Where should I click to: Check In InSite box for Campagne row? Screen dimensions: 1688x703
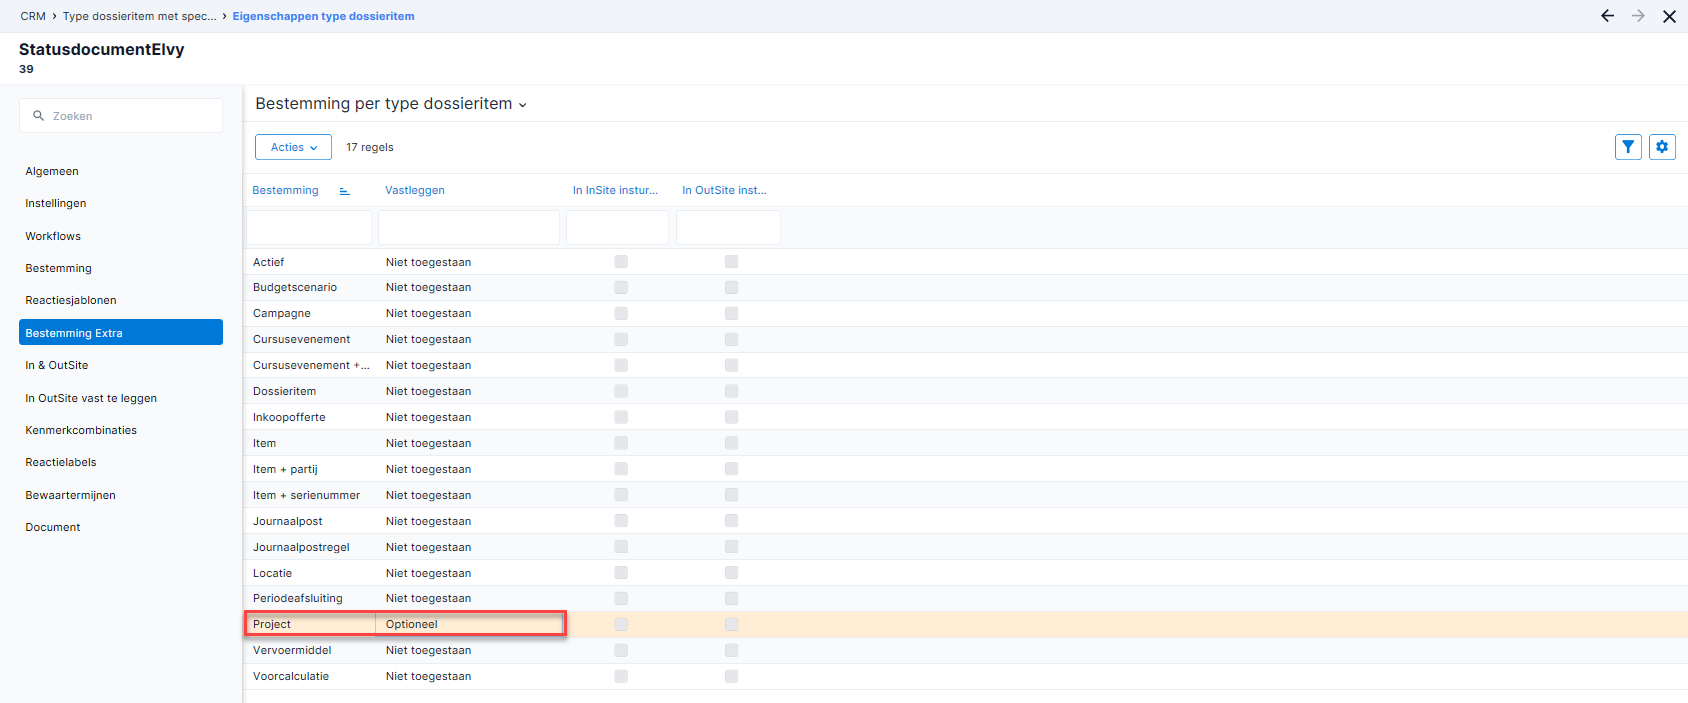(x=621, y=313)
